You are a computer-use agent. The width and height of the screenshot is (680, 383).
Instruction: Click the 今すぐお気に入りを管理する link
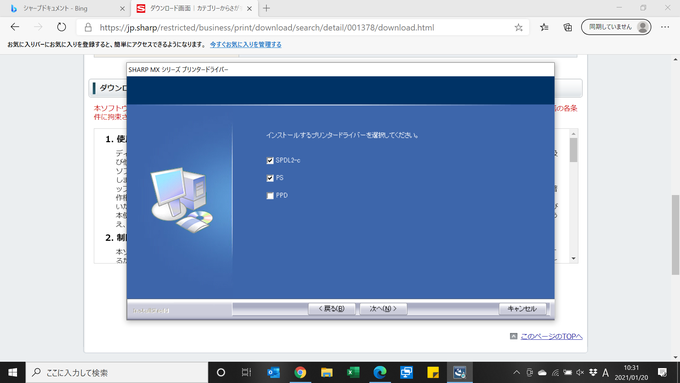(245, 45)
